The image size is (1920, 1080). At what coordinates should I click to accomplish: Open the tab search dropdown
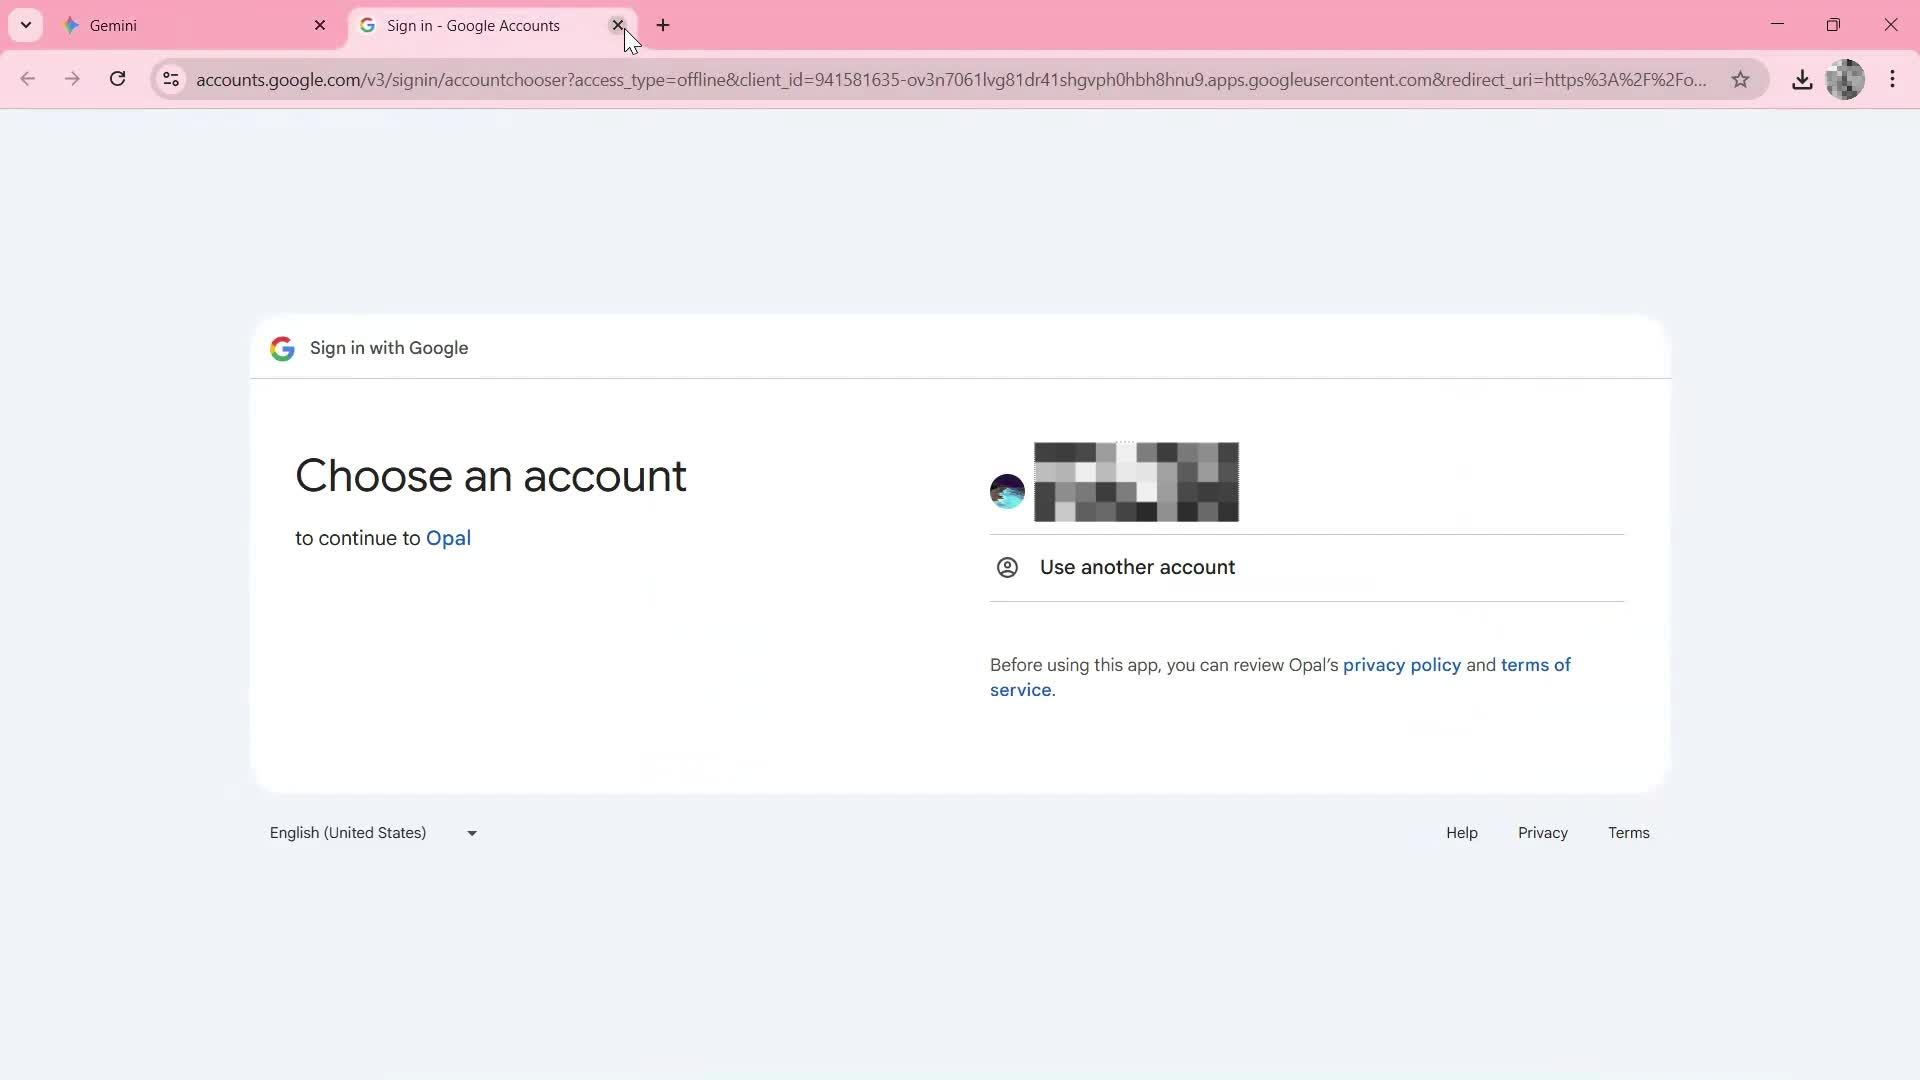point(26,25)
